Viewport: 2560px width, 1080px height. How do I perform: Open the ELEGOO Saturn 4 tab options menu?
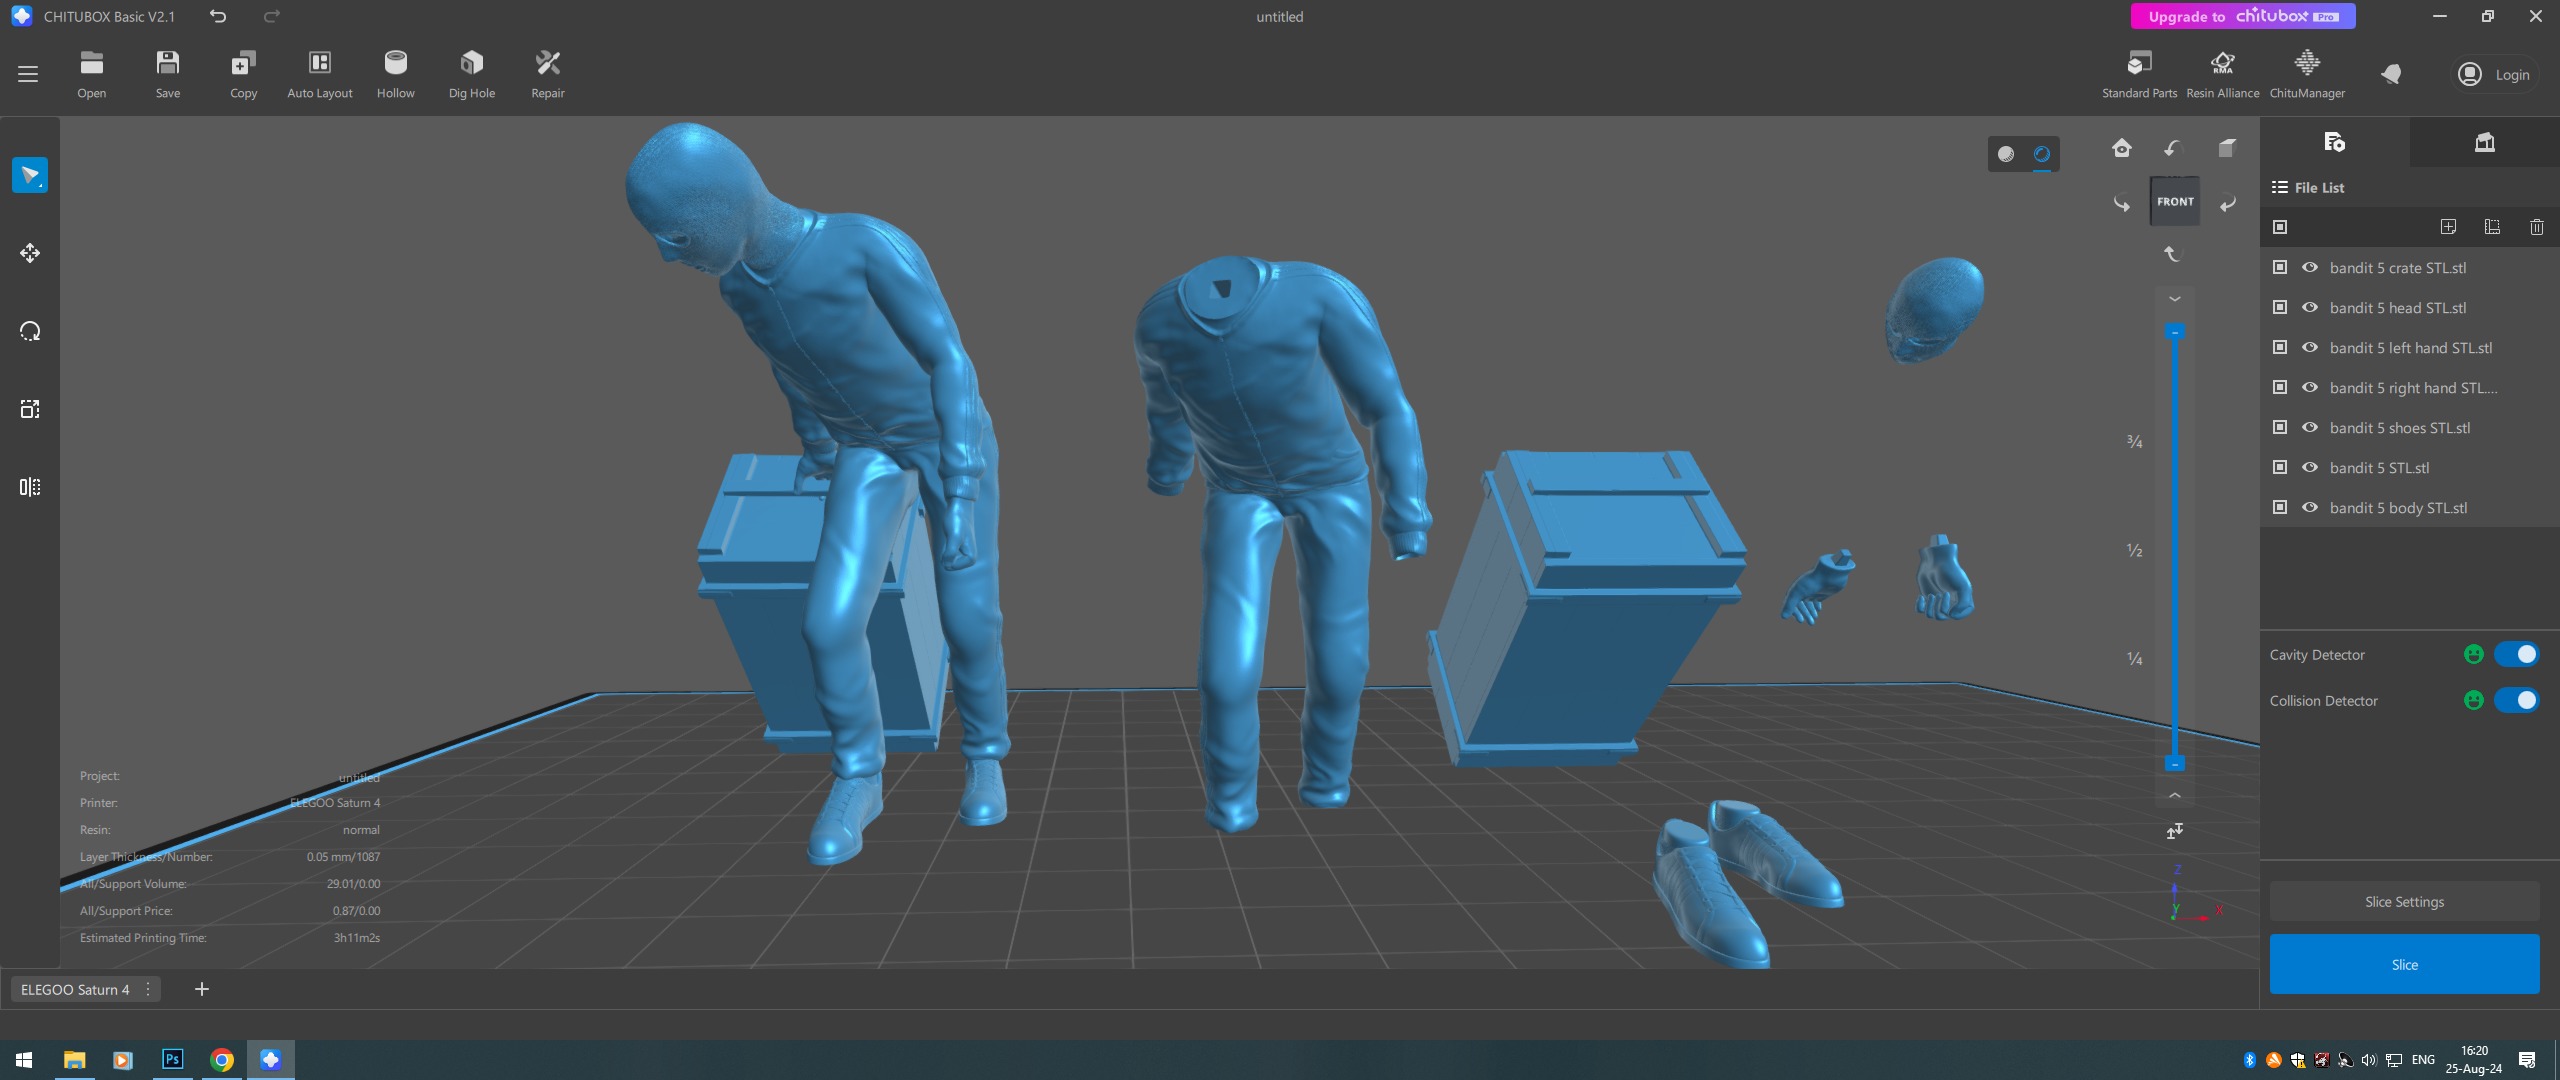(x=148, y=989)
